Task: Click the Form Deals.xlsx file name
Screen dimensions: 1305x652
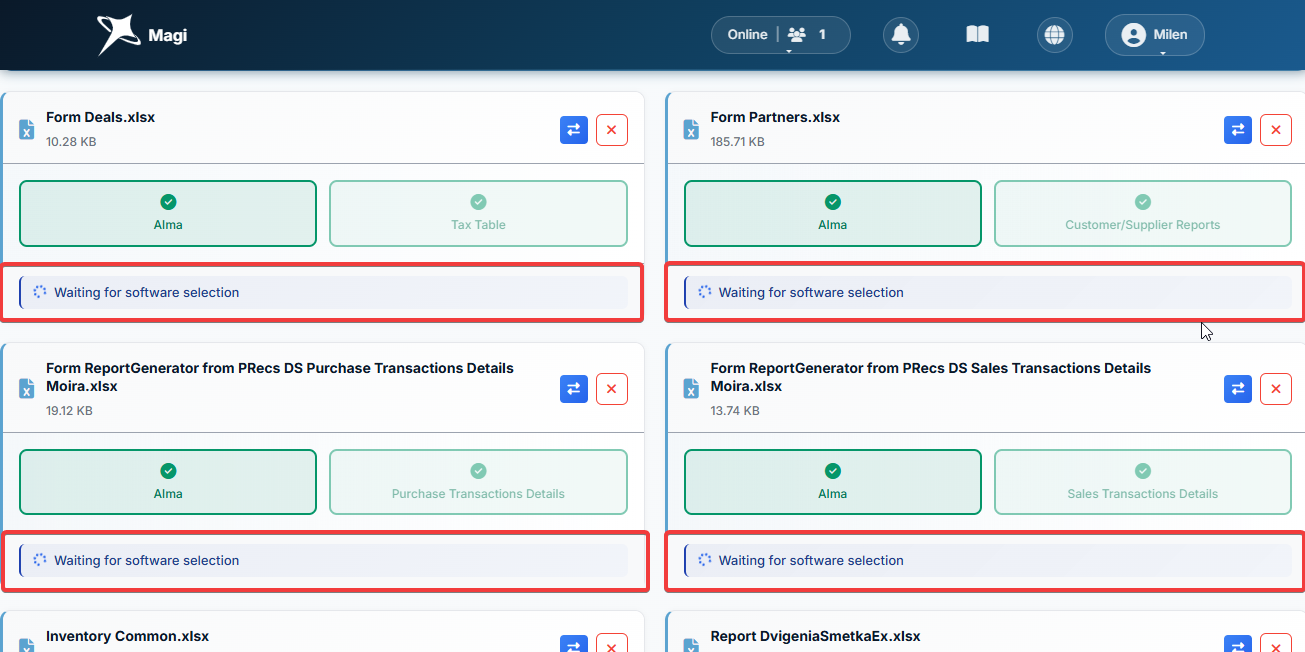Action: 100,117
